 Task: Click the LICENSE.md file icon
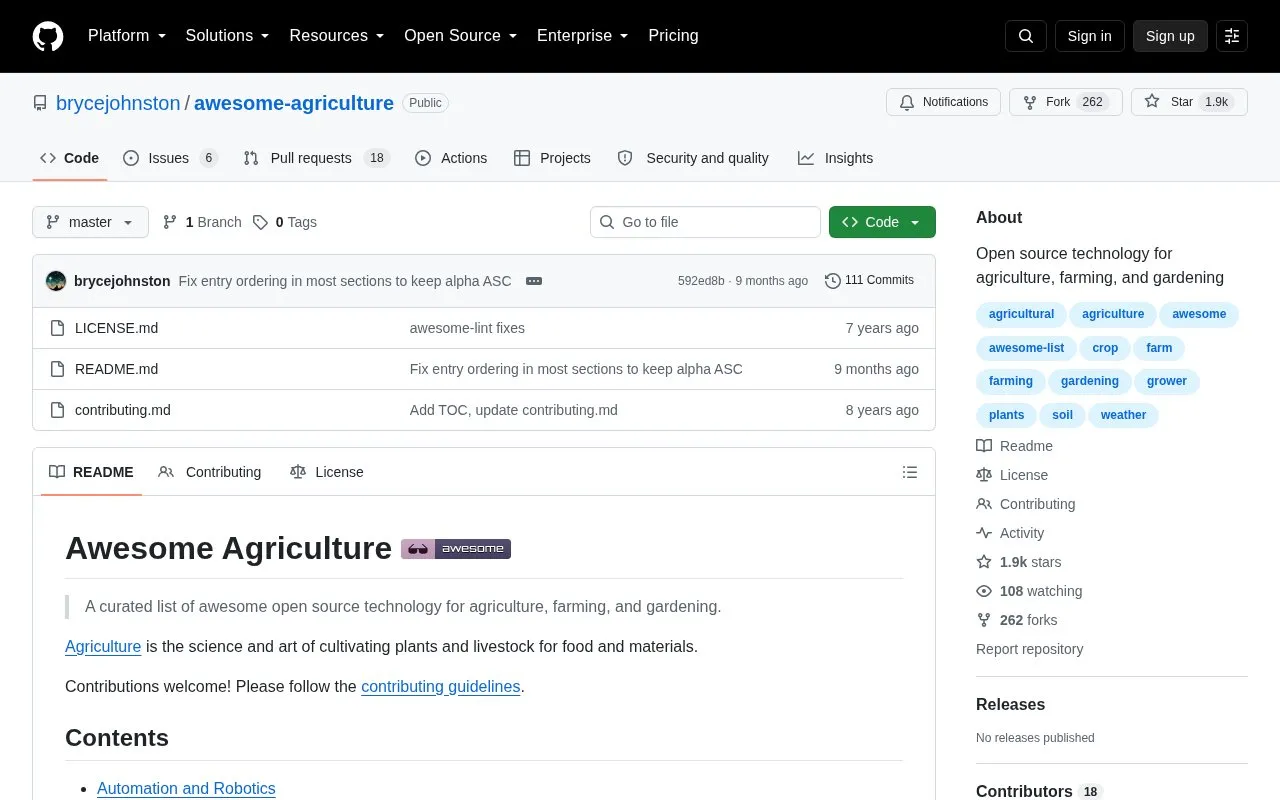58,328
